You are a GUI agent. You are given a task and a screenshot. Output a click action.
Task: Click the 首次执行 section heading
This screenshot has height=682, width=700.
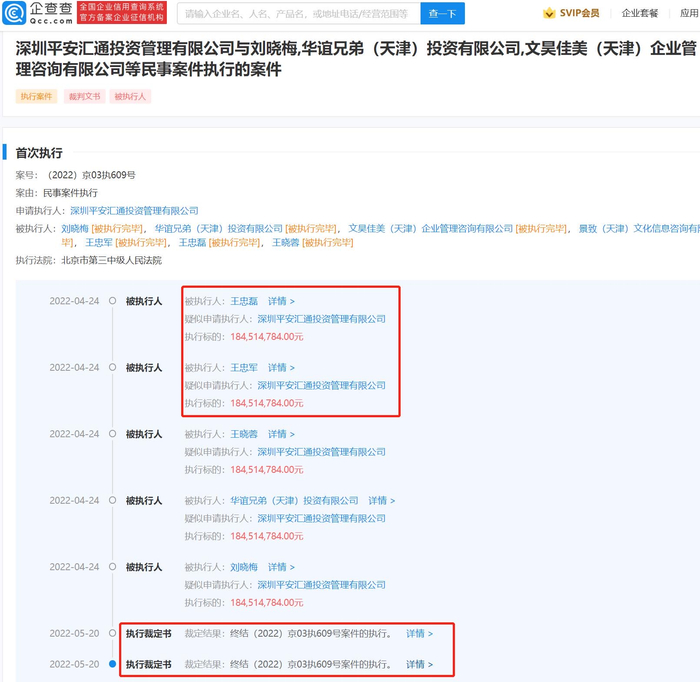39,153
